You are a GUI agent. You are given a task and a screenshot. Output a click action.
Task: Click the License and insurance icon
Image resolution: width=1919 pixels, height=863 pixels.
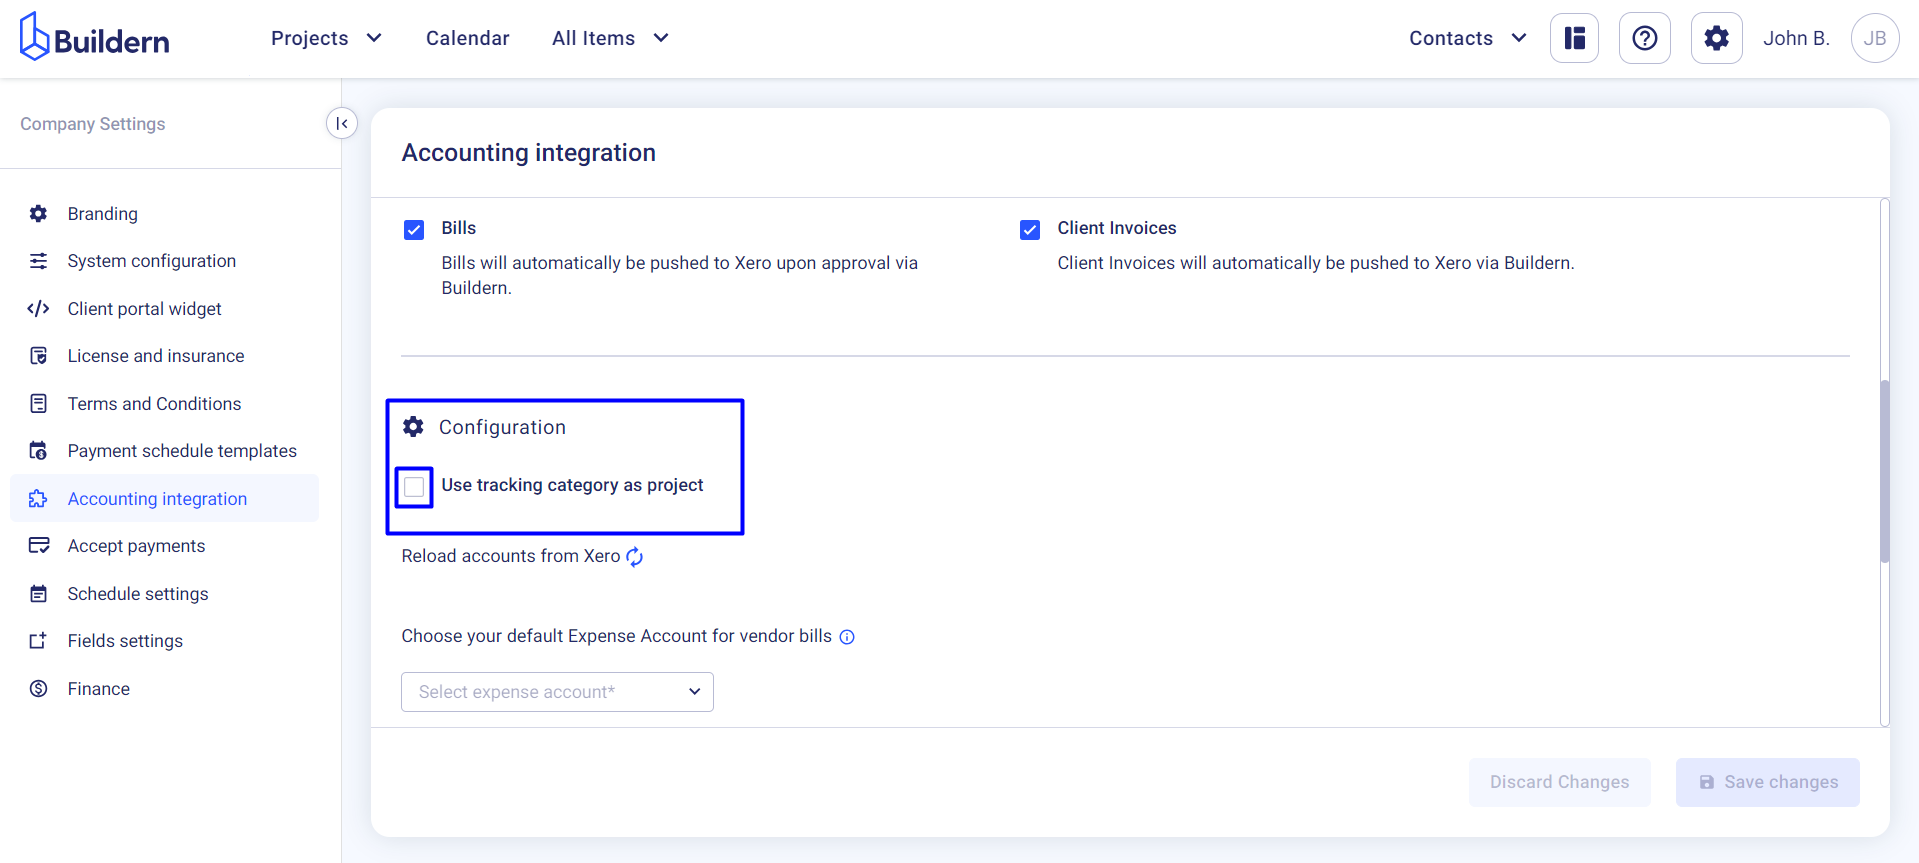click(x=39, y=356)
